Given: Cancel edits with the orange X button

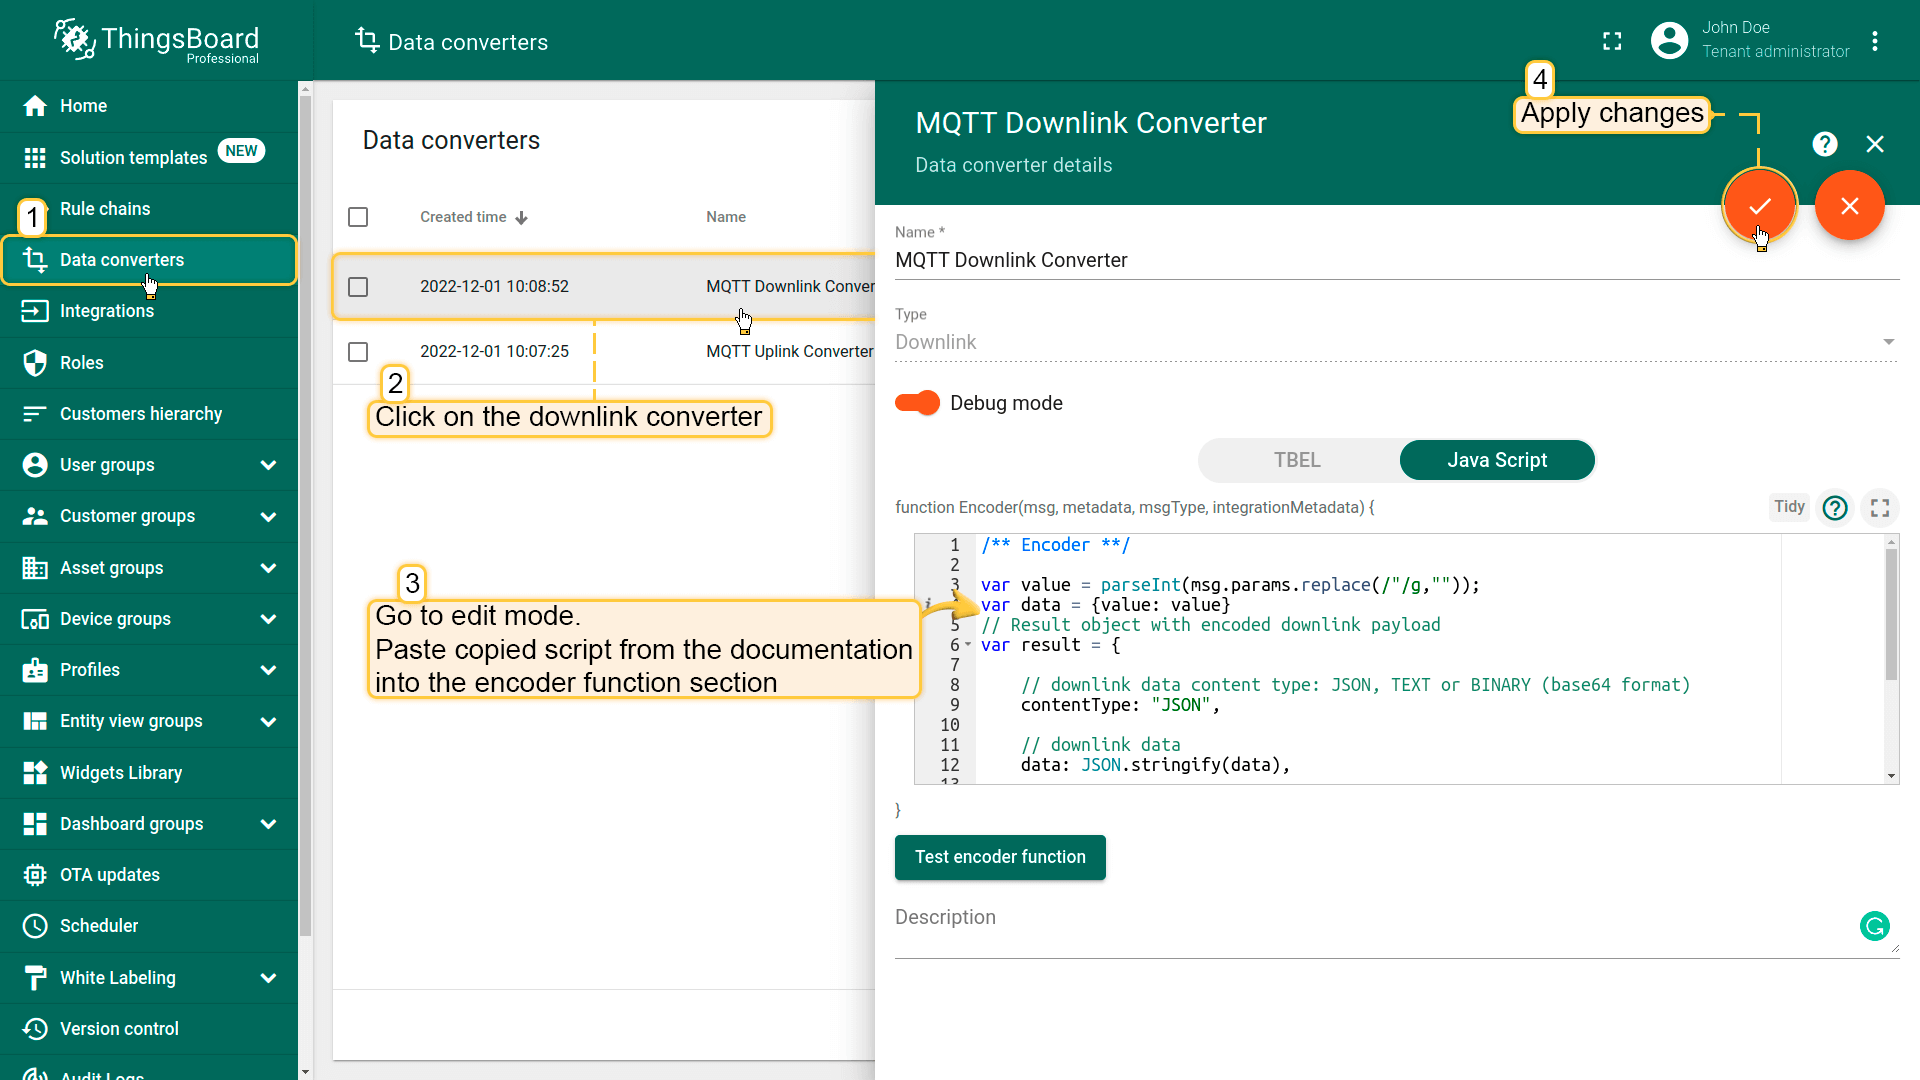Looking at the screenshot, I should 1850,206.
